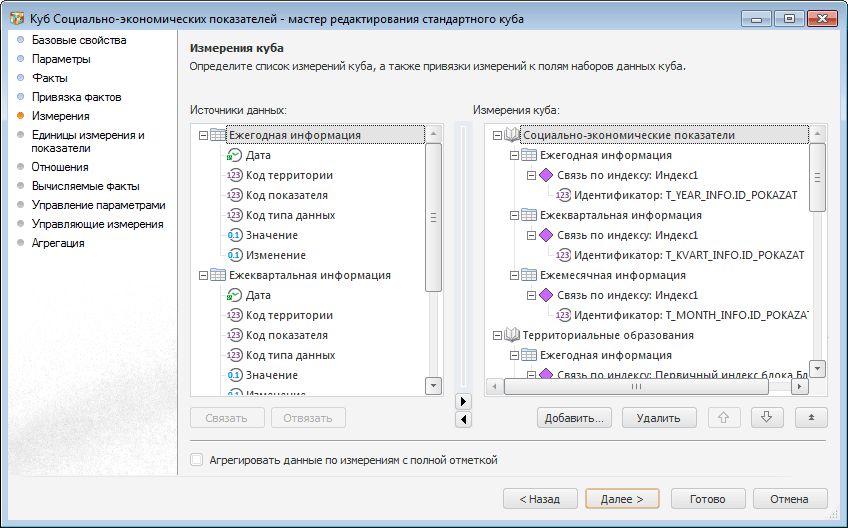The height and width of the screenshot is (528, 848).
Task: Click the move-to-top double arrow button
Action: pyautogui.click(x=811, y=418)
